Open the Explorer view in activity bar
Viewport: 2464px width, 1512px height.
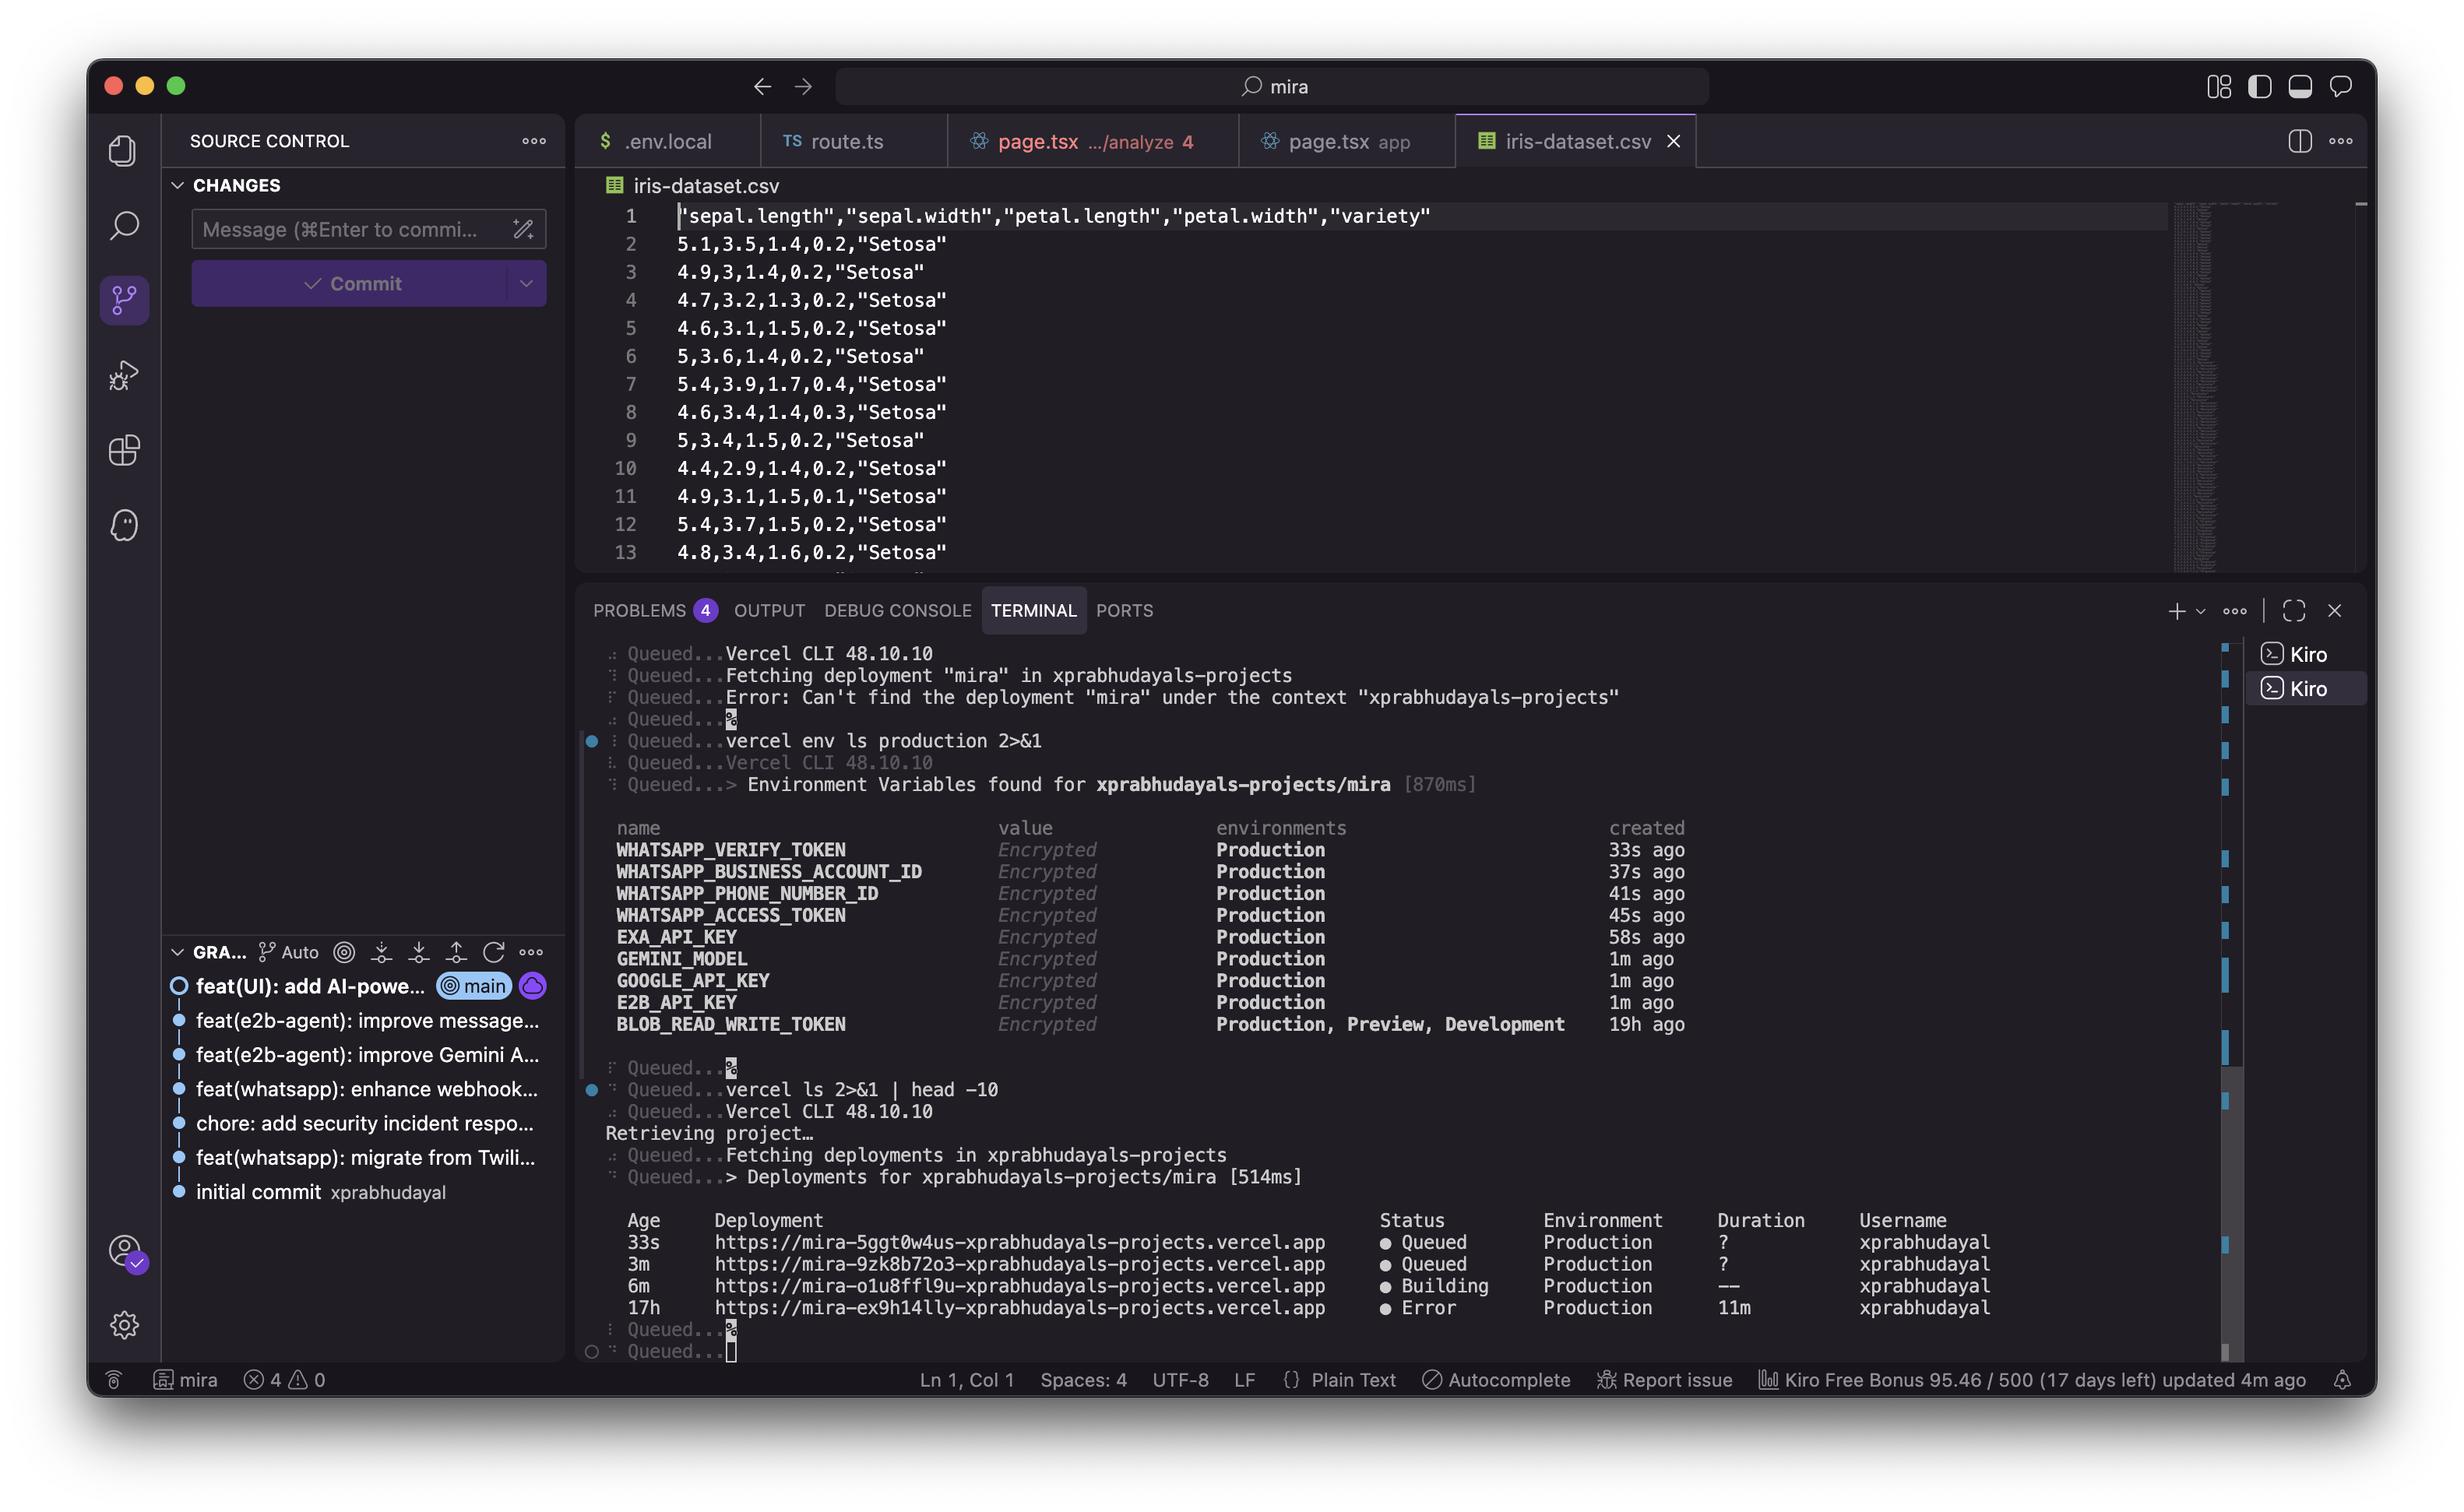(x=123, y=151)
